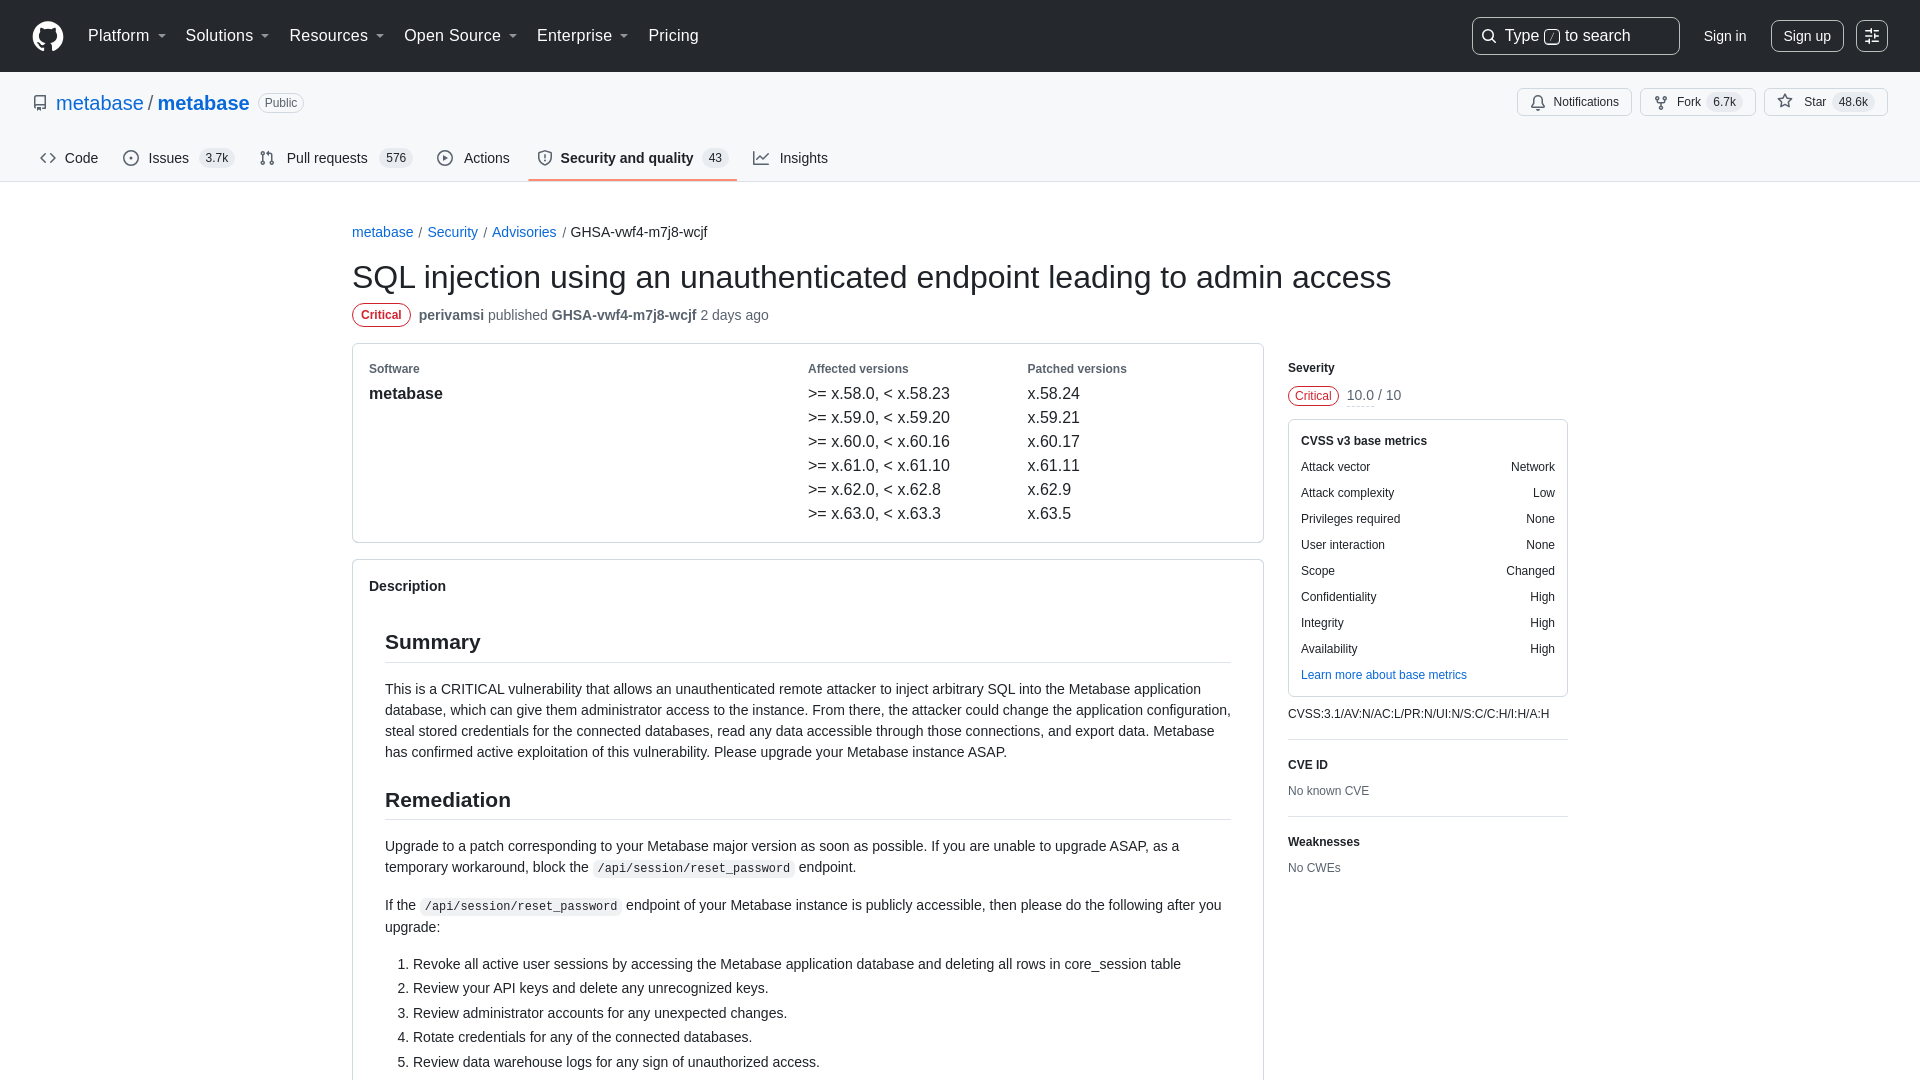
Task: Click the Advisories breadcrumb link
Action: pyautogui.click(x=524, y=232)
